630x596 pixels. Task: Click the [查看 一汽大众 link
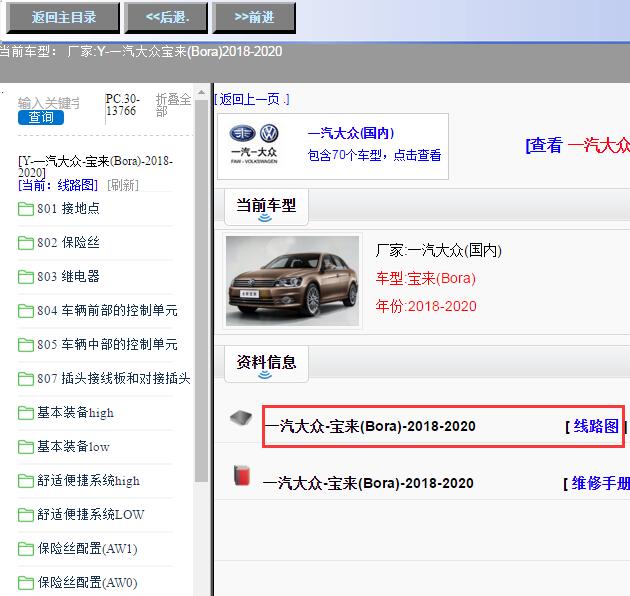pyautogui.click(x=577, y=145)
